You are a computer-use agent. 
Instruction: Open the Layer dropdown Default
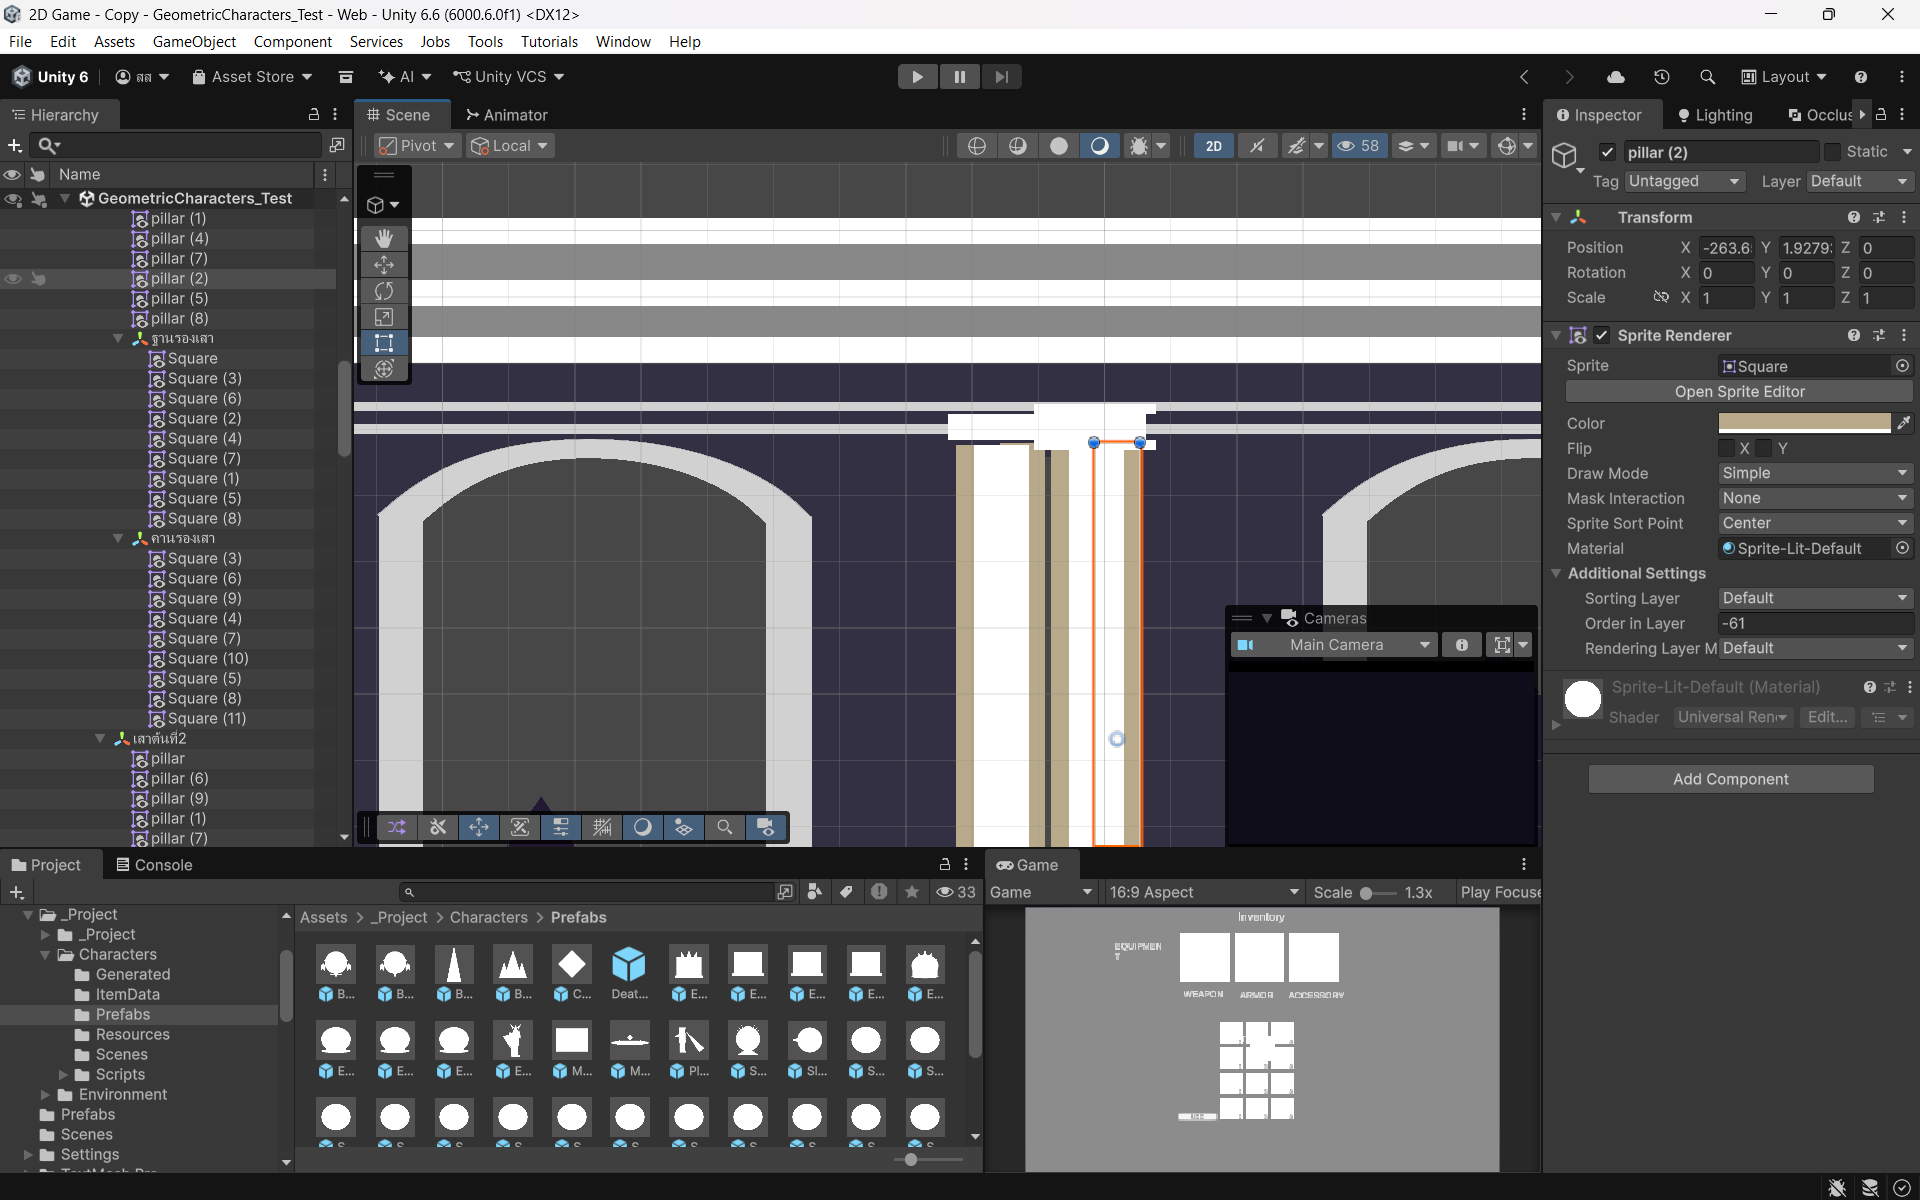click(x=1860, y=181)
